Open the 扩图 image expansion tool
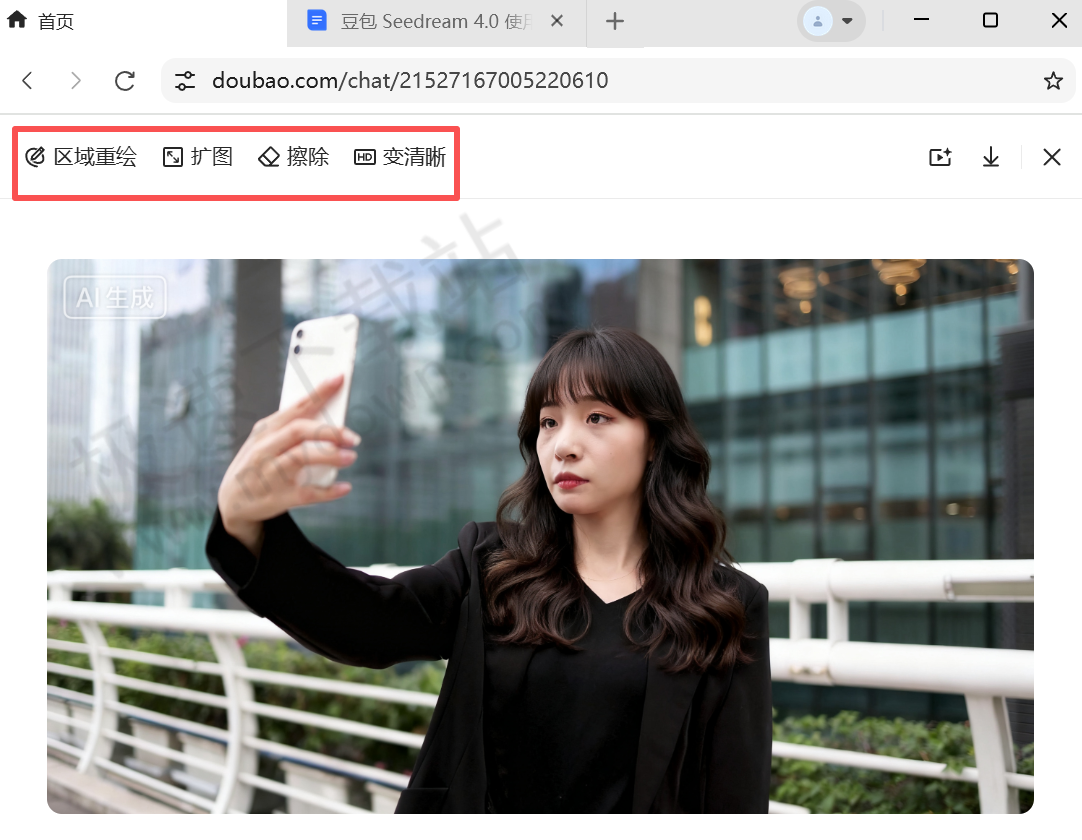The width and height of the screenshot is (1082, 840). tap(197, 157)
